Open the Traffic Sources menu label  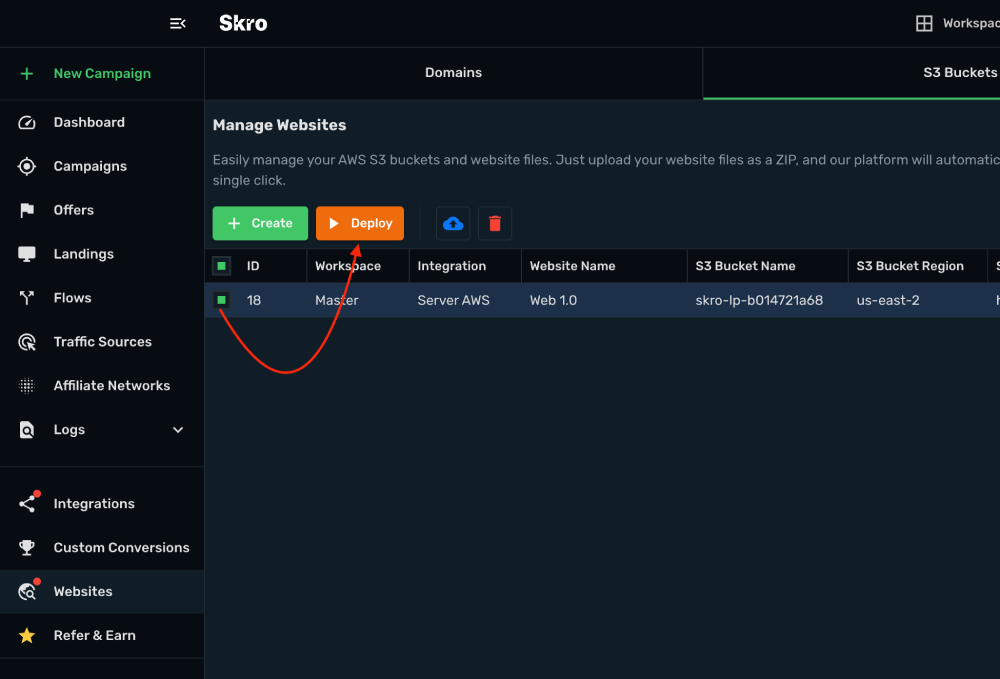coord(103,342)
